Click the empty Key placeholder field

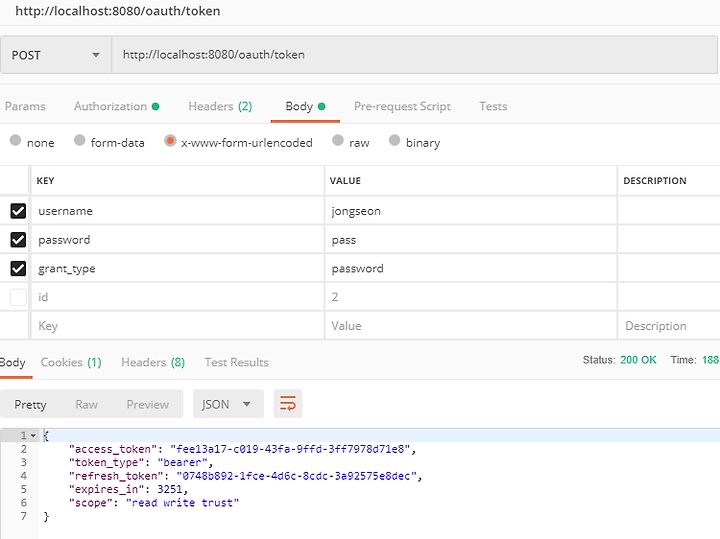point(177,326)
